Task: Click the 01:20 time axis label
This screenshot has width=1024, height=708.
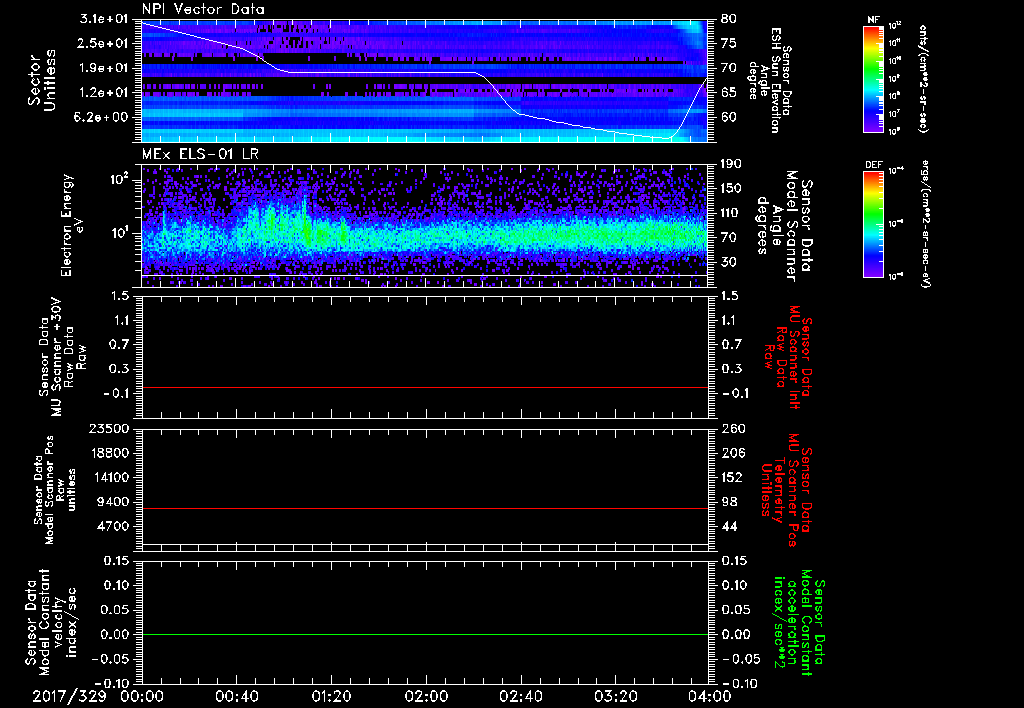Action: (x=331, y=696)
